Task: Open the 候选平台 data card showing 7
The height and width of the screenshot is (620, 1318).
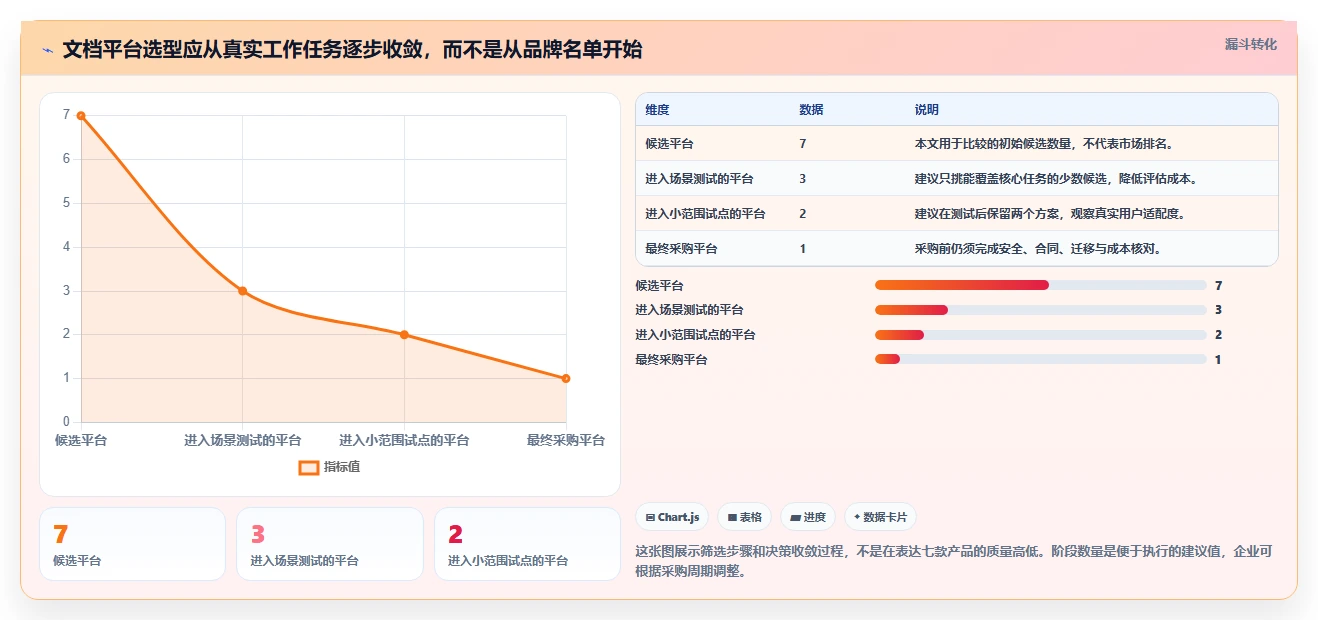Action: (x=132, y=544)
